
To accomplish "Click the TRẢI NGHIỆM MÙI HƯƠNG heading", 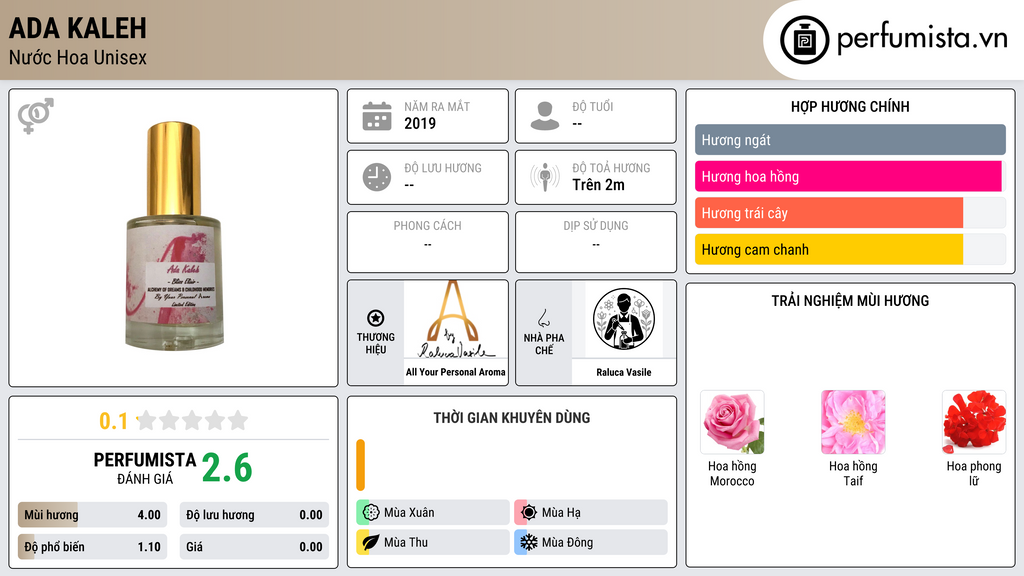I will click(x=850, y=300).
